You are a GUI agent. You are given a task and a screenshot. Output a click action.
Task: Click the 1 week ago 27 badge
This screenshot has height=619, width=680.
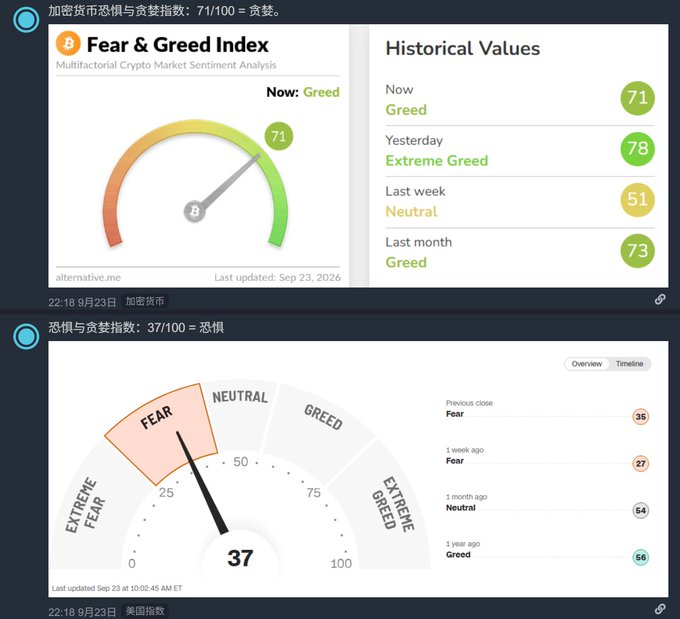[641, 464]
